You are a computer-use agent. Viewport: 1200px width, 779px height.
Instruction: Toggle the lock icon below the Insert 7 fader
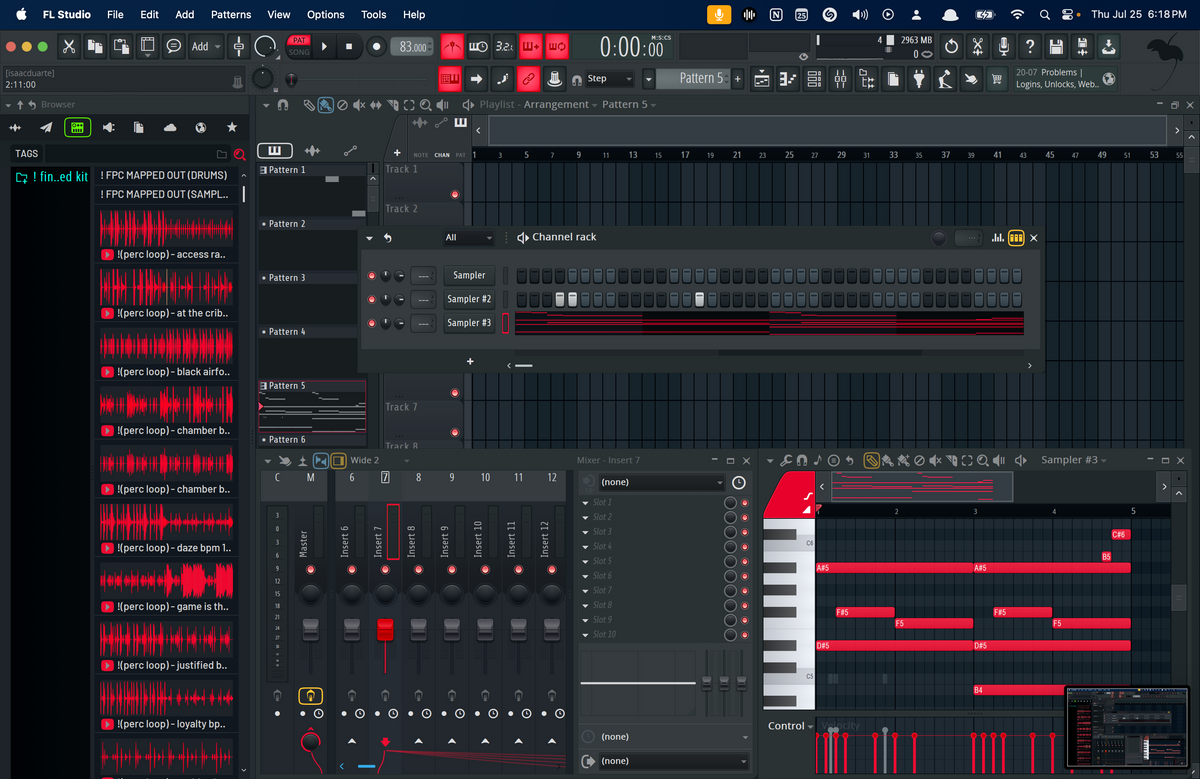(x=385, y=696)
